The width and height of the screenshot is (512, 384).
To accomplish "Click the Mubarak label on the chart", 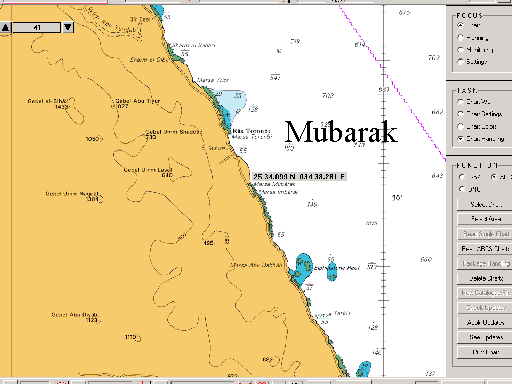I will point(341,132).
